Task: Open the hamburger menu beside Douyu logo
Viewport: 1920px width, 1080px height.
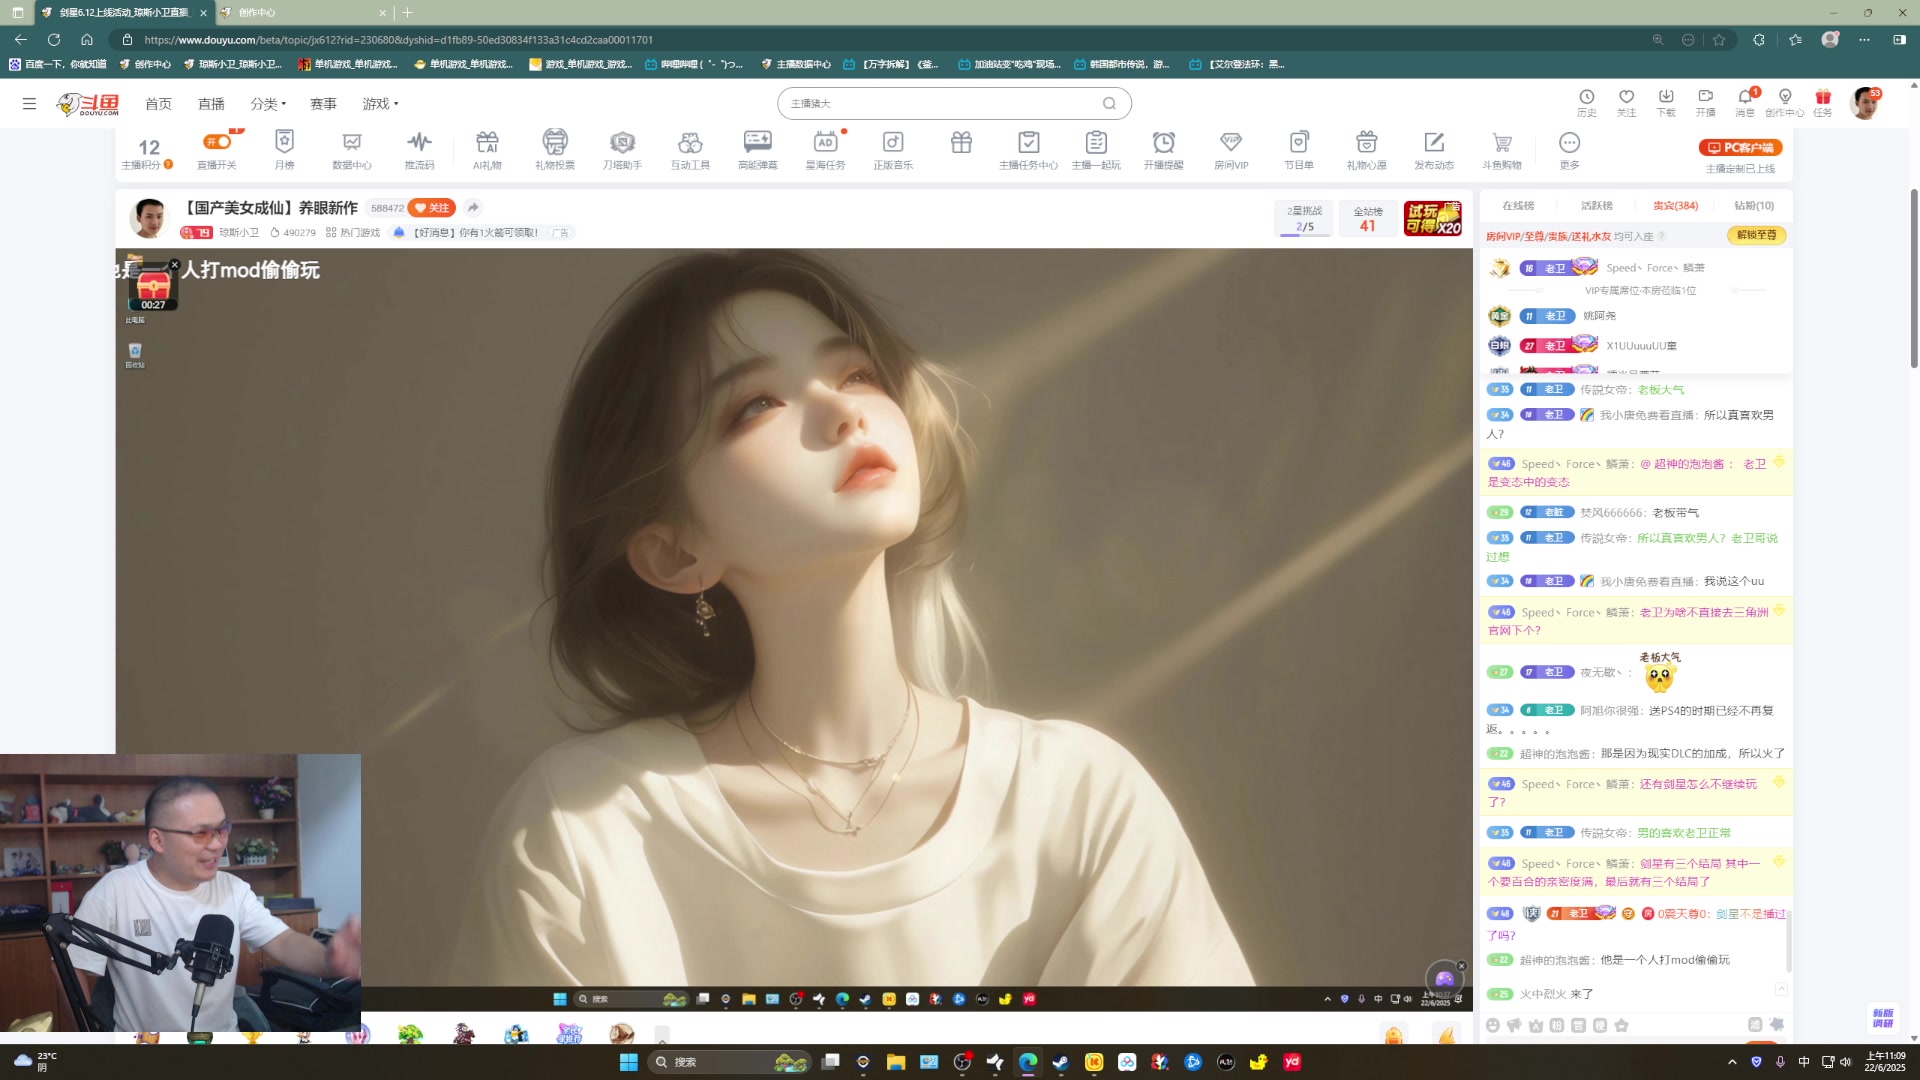Action: 29,103
